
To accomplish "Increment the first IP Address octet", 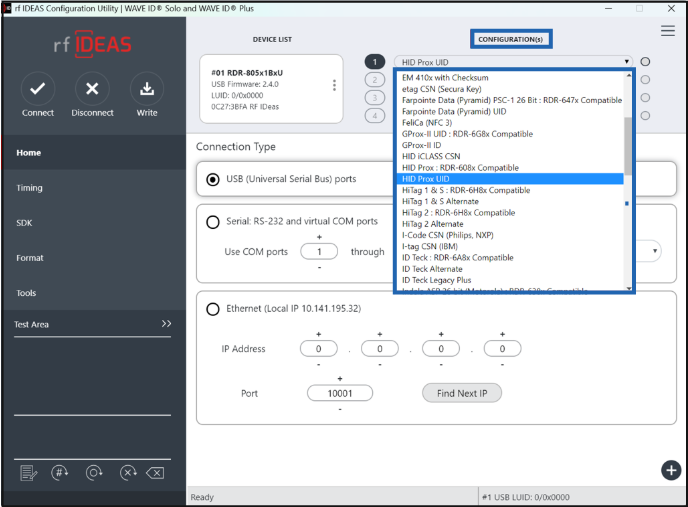I will [x=319, y=334].
